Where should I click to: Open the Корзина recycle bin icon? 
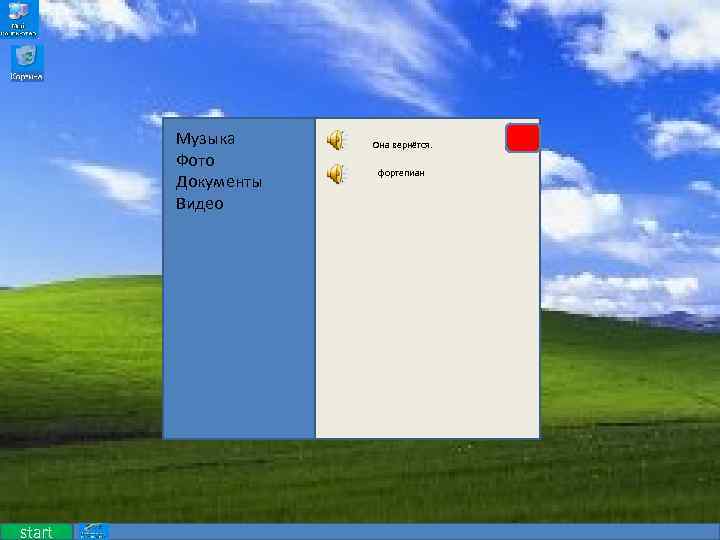tap(27, 63)
